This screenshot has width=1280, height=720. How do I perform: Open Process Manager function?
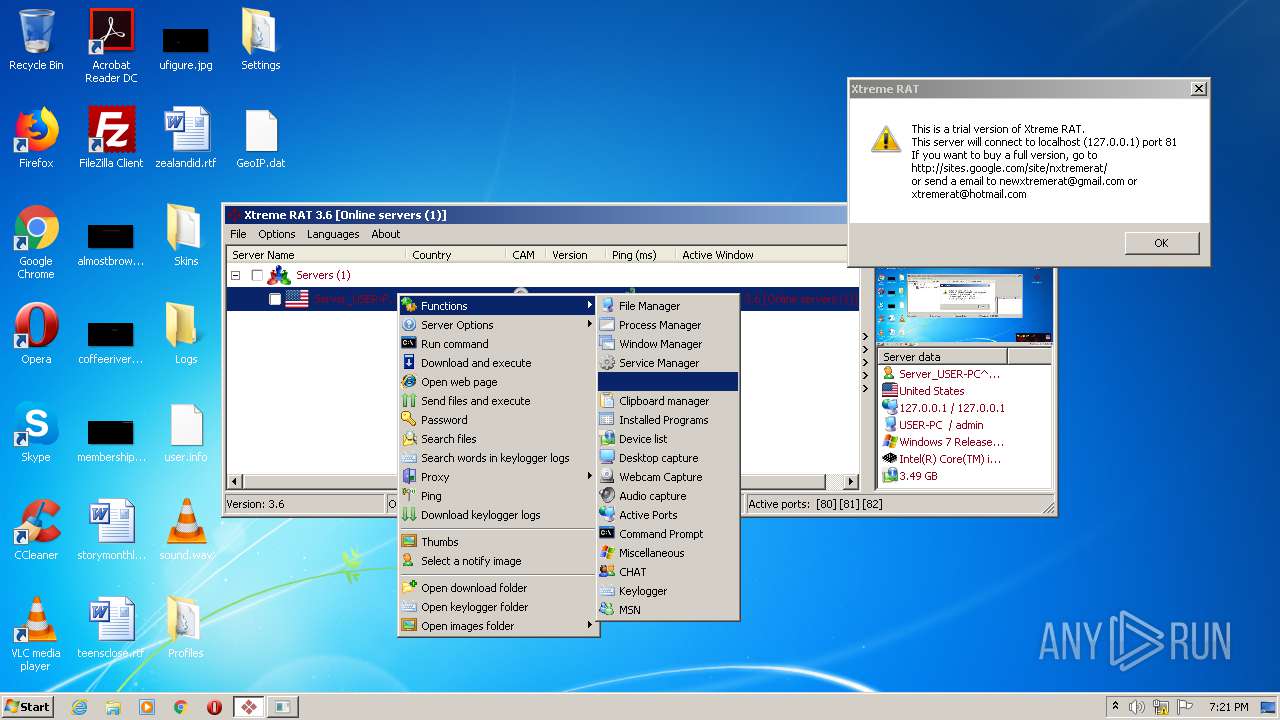(667, 325)
